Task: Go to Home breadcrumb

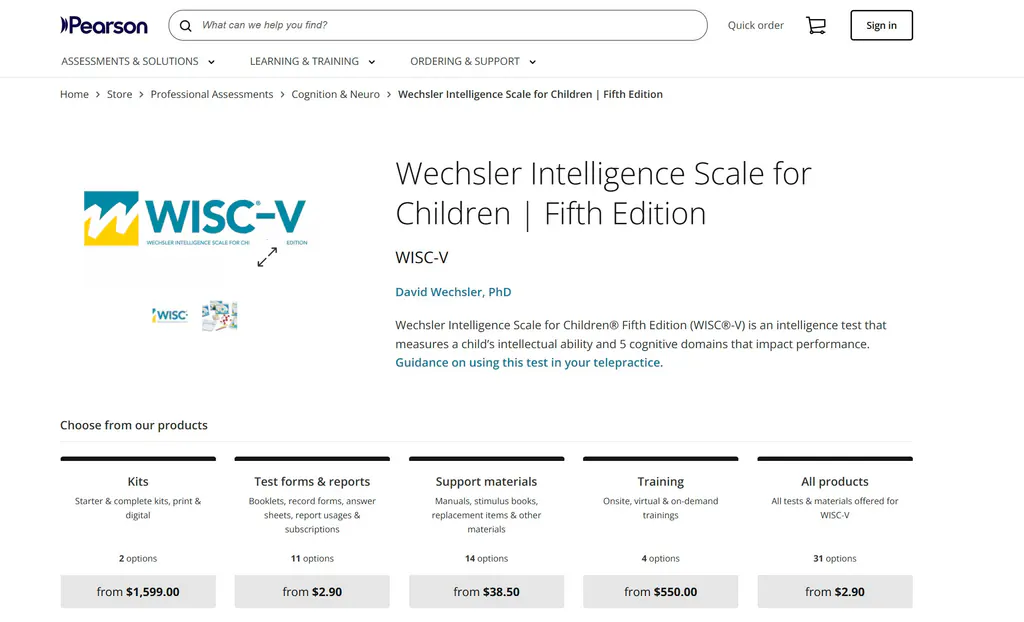Action: [x=74, y=94]
